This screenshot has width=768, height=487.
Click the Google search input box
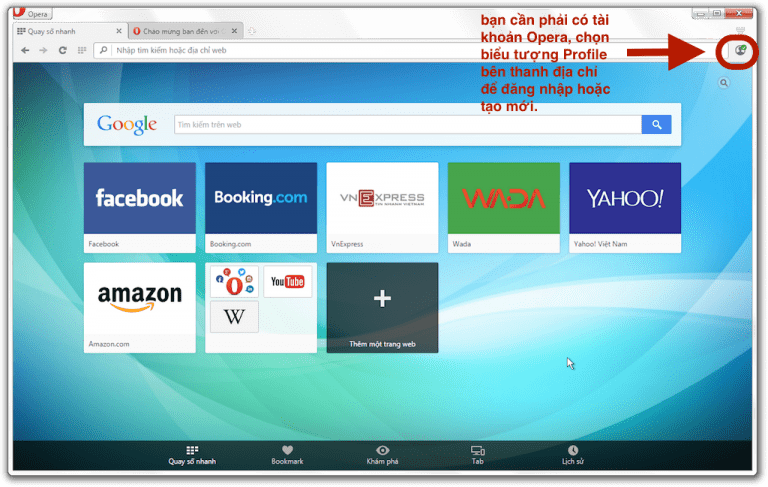coord(408,124)
